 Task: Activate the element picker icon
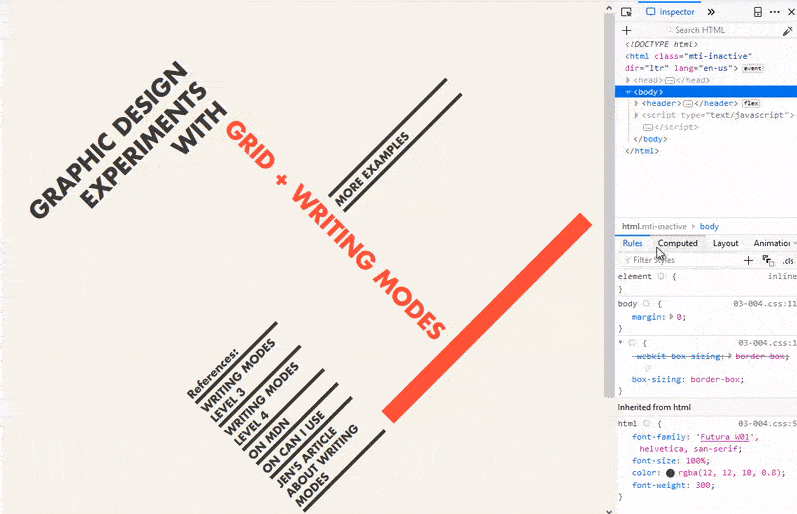pyautogui.click(x=626, y=12)
